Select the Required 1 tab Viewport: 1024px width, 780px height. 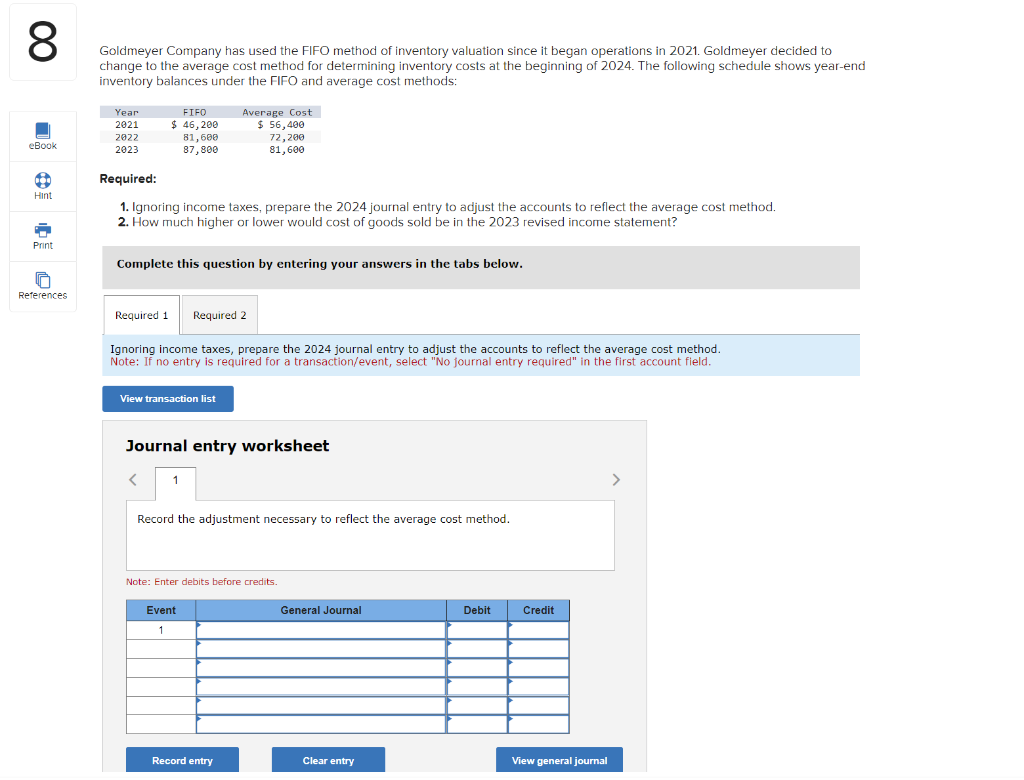[x=140, y=314]
